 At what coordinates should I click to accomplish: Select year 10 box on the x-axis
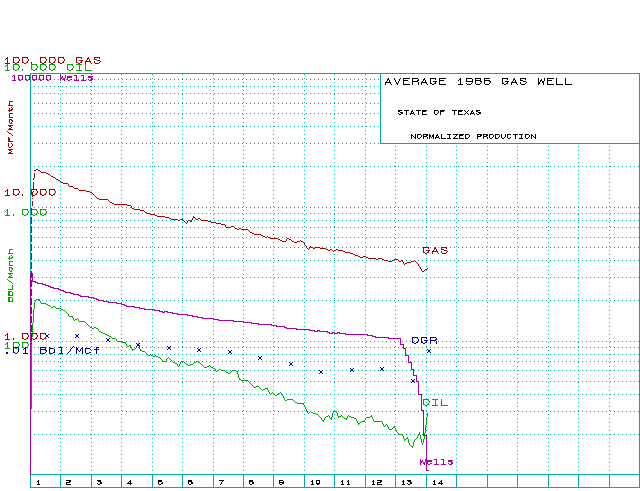[x=314, y=482]
